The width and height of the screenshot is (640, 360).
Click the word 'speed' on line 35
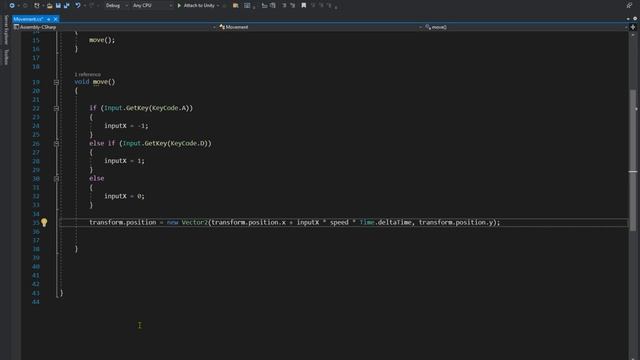(x=339, y=222)
